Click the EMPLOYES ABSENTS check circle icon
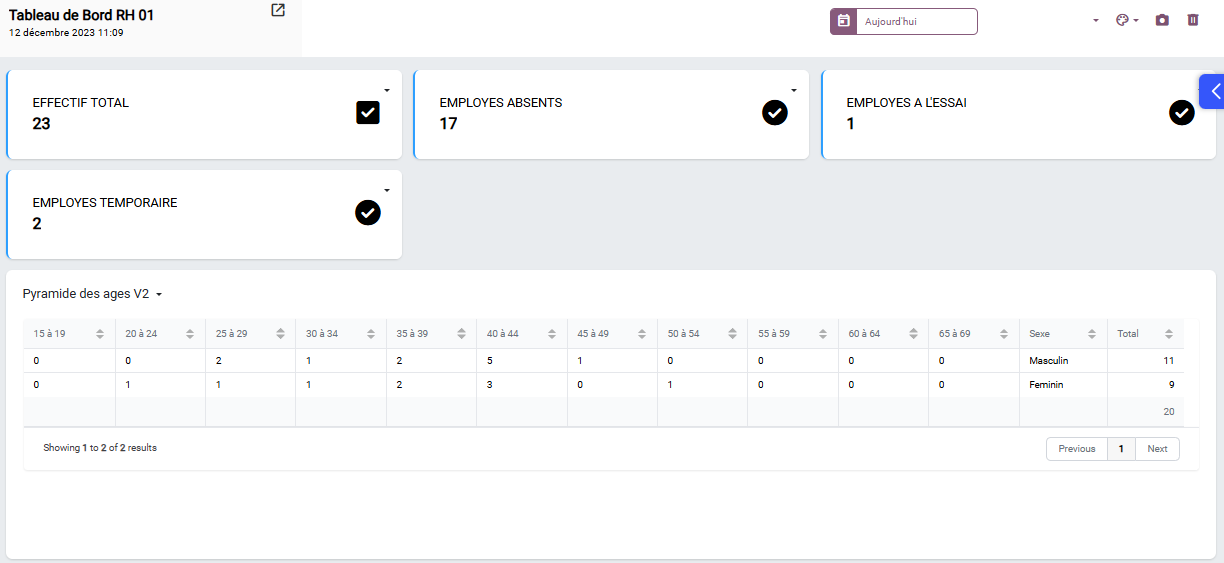Screen dimensions: 1224x563 (x=775, y=113)
